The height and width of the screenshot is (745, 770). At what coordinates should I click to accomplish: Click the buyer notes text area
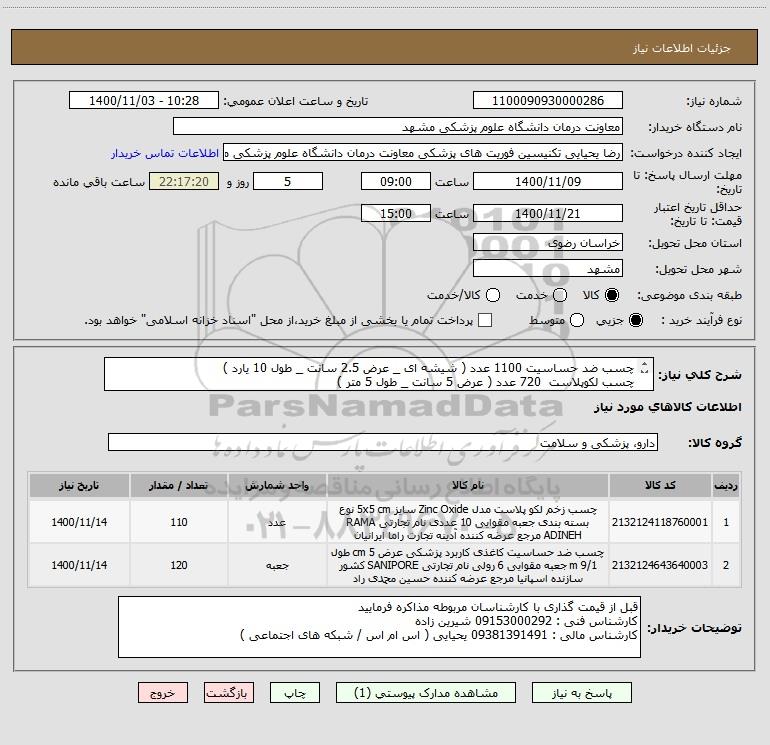click(379, 627)
